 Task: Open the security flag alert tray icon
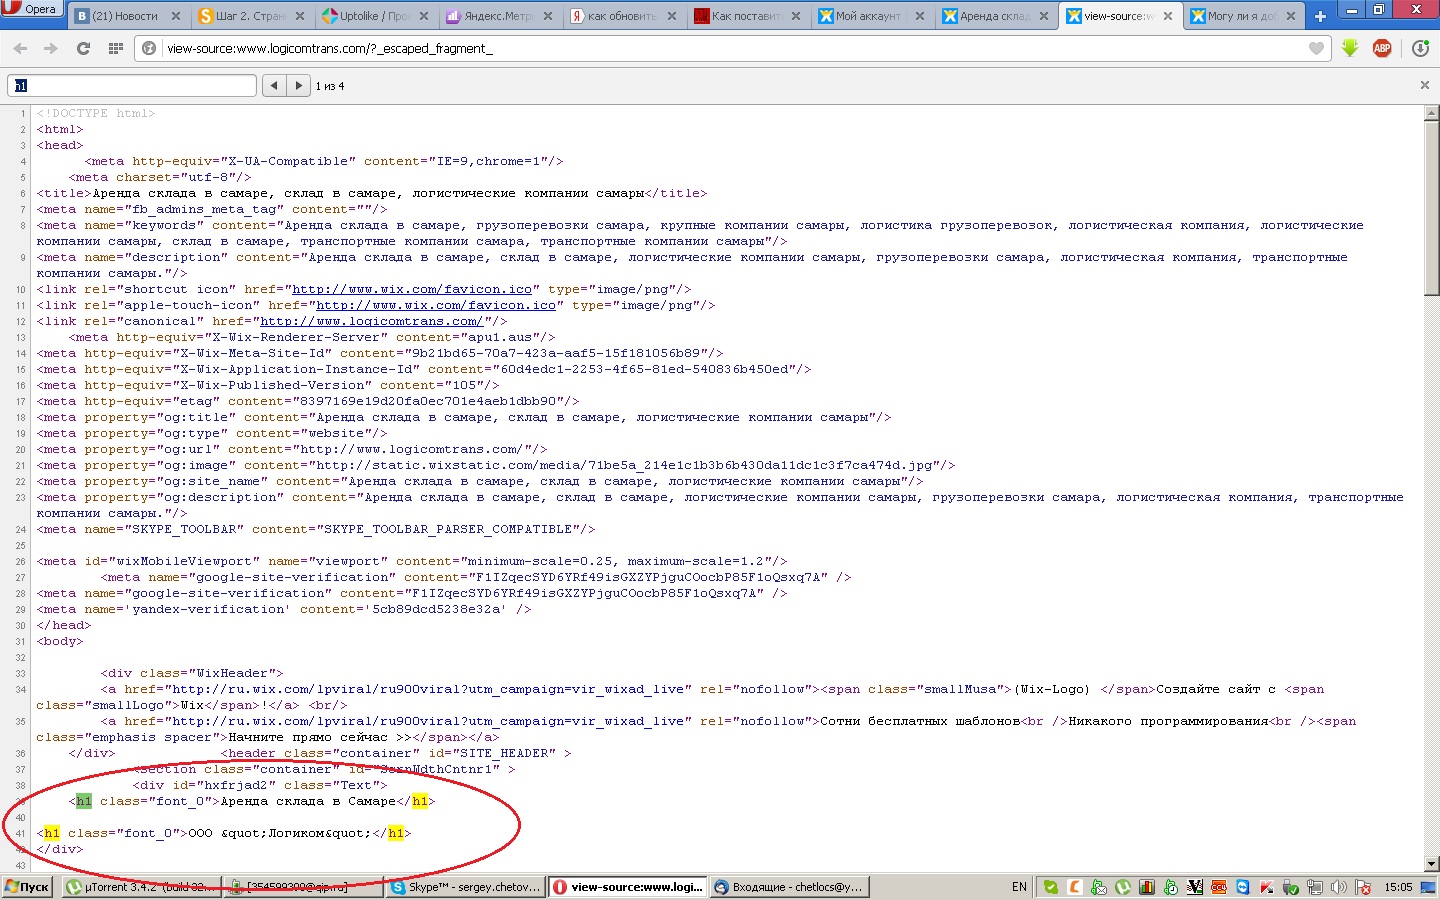click(x=1363, y=886)
